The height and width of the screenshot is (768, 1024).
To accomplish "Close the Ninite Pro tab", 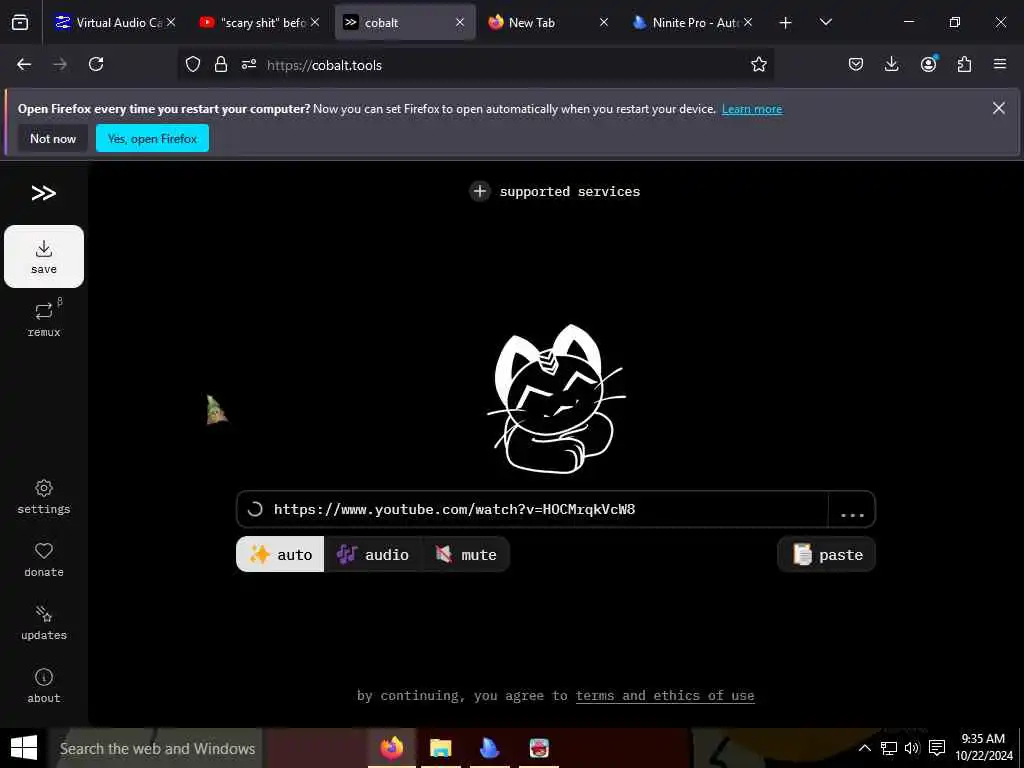I will [748, 22].
